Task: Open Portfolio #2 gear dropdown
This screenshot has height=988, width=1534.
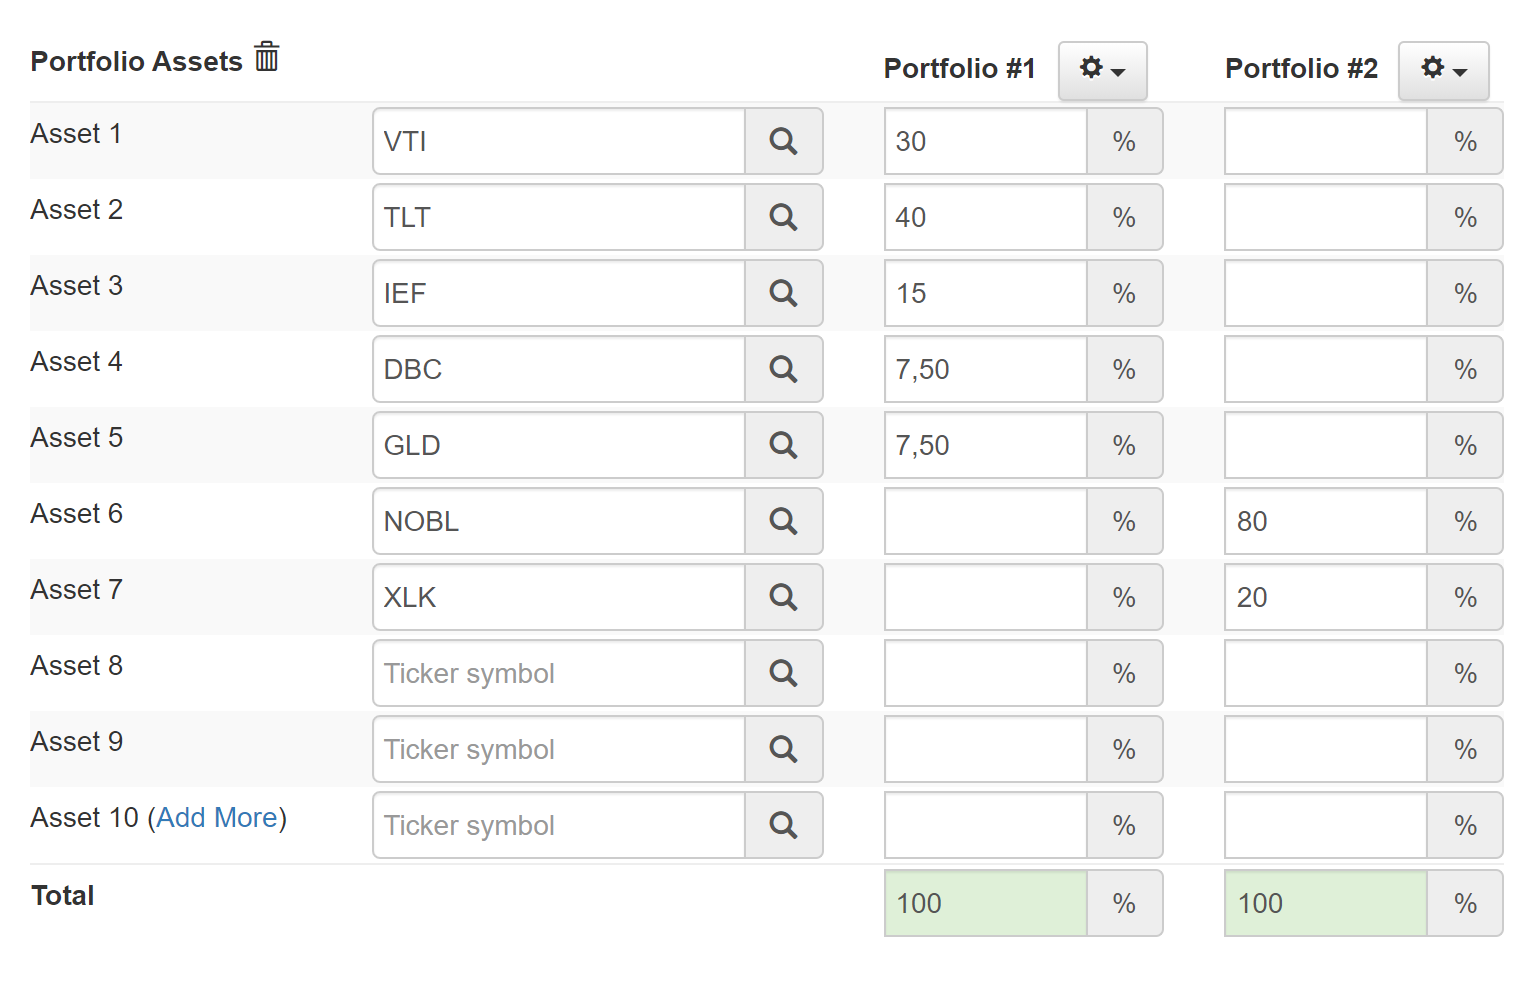Action: pyautogui.click(x=1444, y=70)
